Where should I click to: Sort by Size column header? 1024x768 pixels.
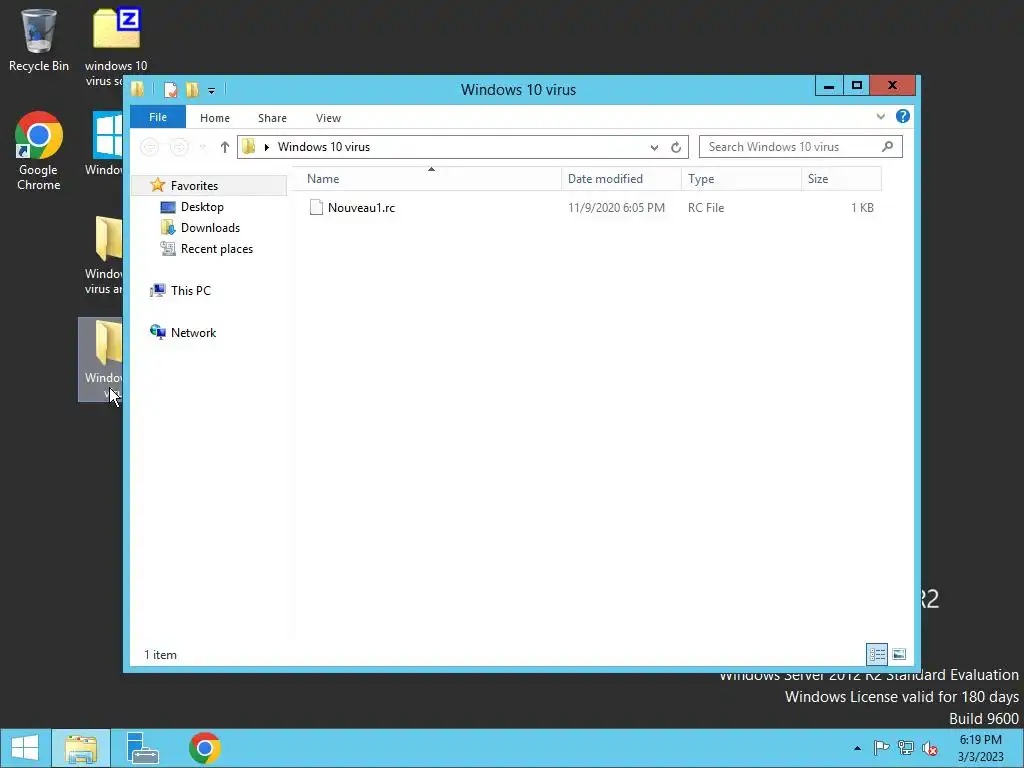[841, 179]
